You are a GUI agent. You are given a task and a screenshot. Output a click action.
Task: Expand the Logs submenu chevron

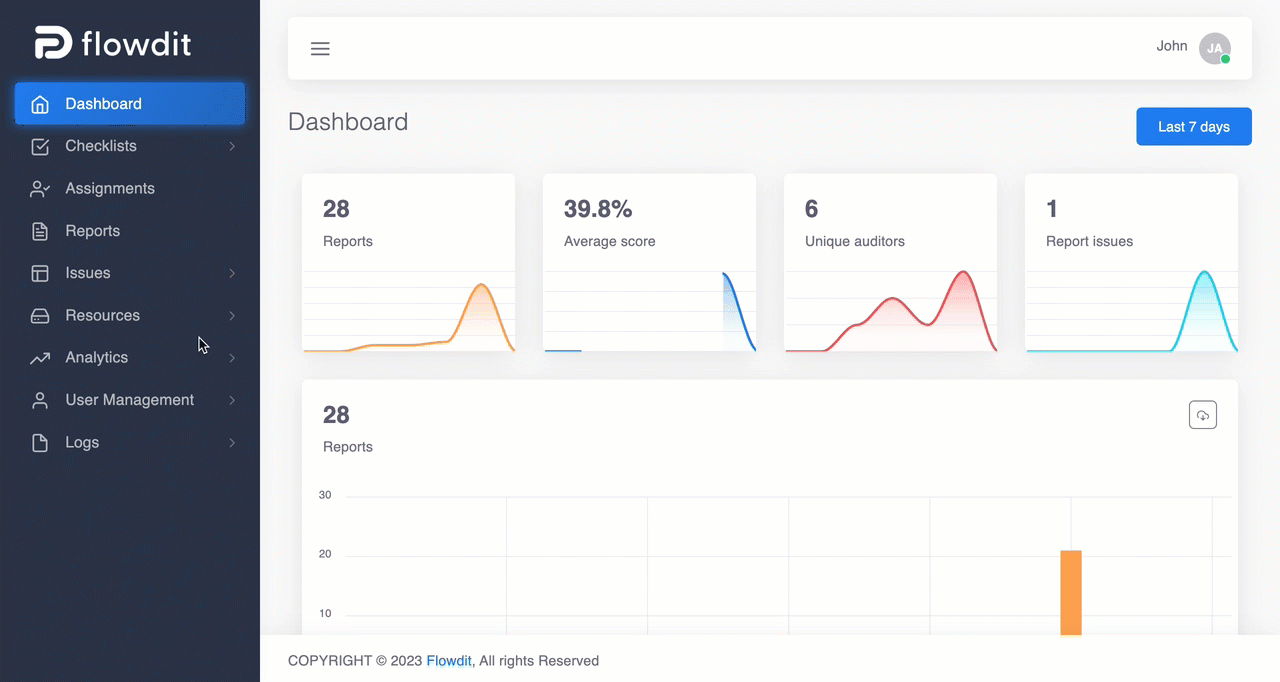pos(232,442)
